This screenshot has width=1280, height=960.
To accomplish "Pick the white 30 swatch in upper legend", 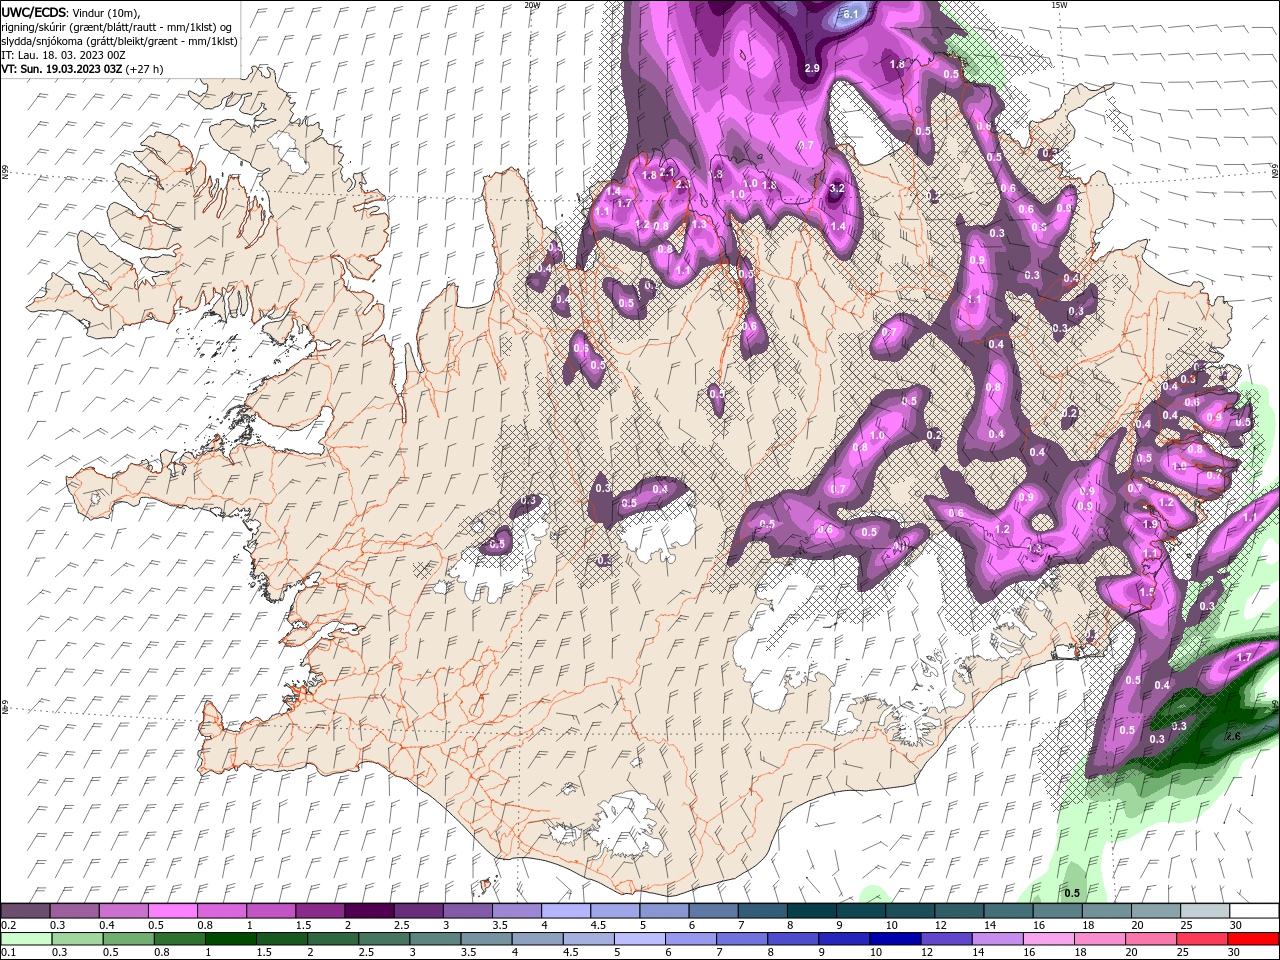I will [x=1254, y=912].
